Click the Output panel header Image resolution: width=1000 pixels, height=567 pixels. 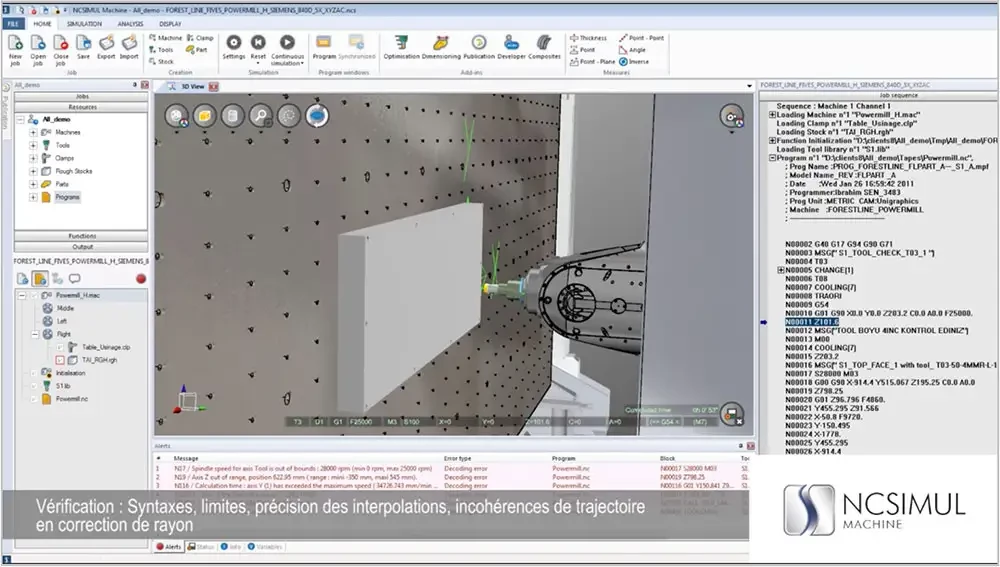click(82, 246)
